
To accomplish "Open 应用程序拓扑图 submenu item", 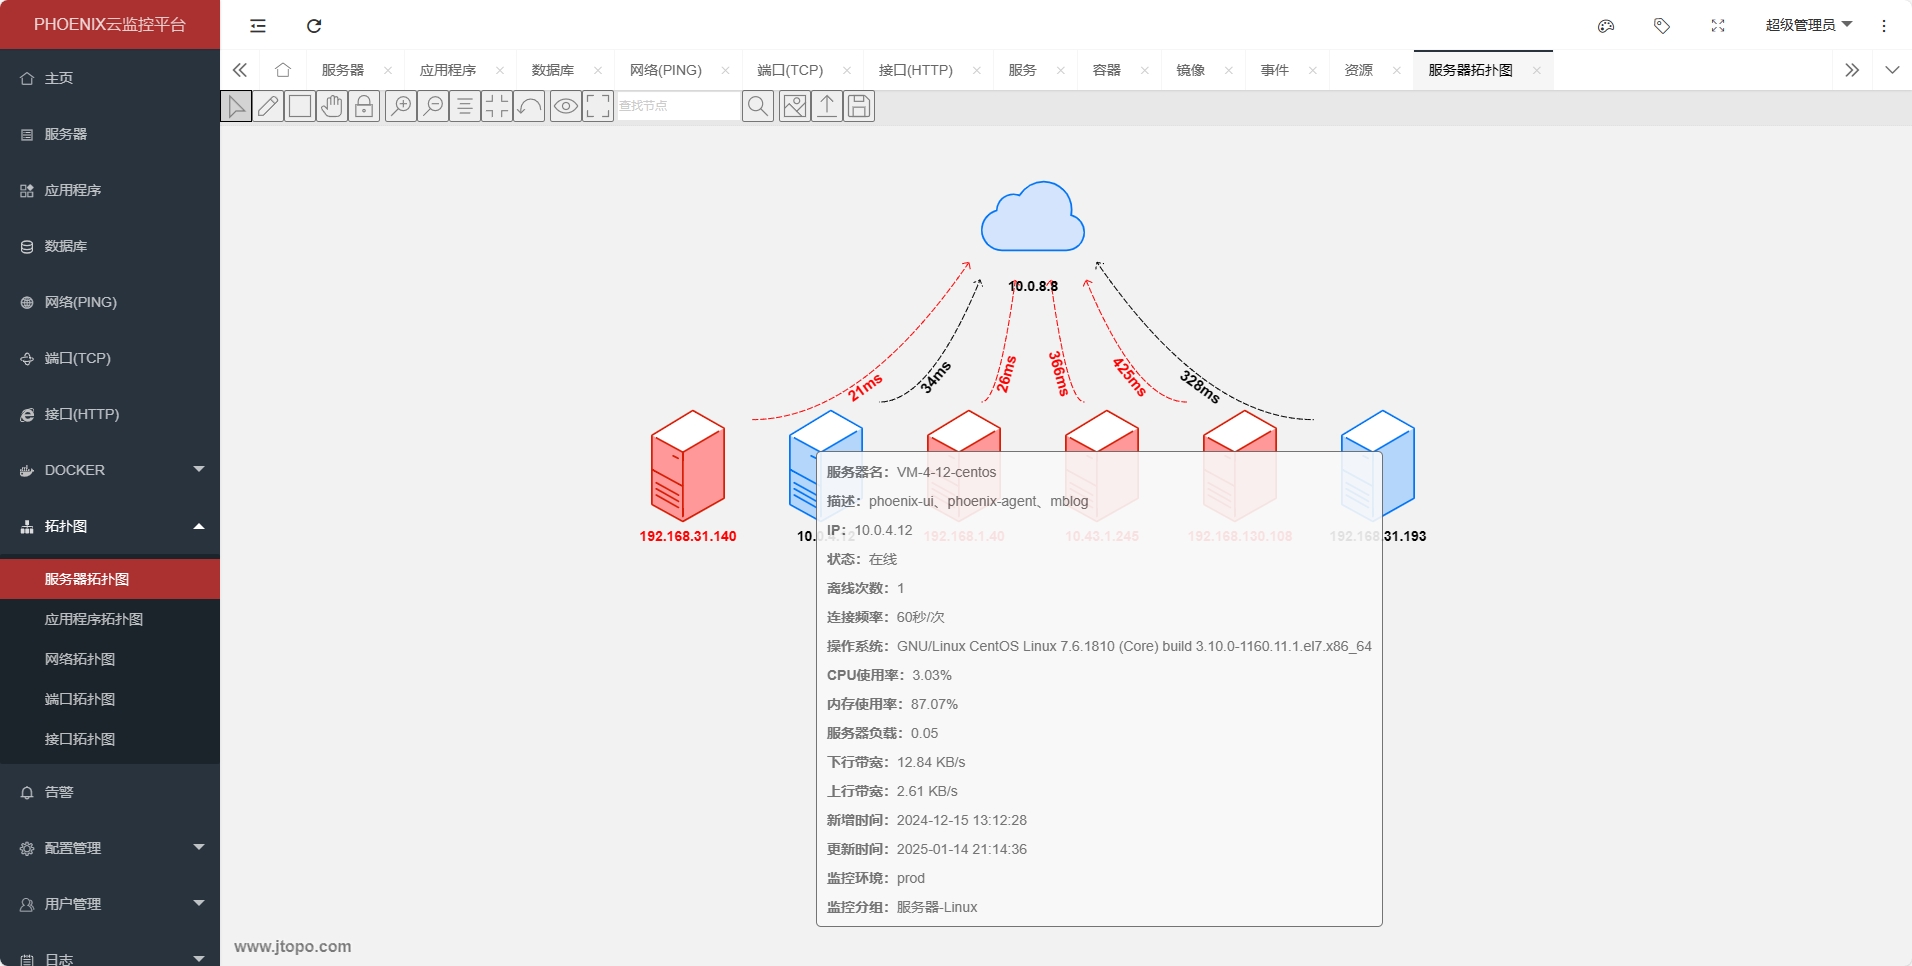I will (110, 619).
